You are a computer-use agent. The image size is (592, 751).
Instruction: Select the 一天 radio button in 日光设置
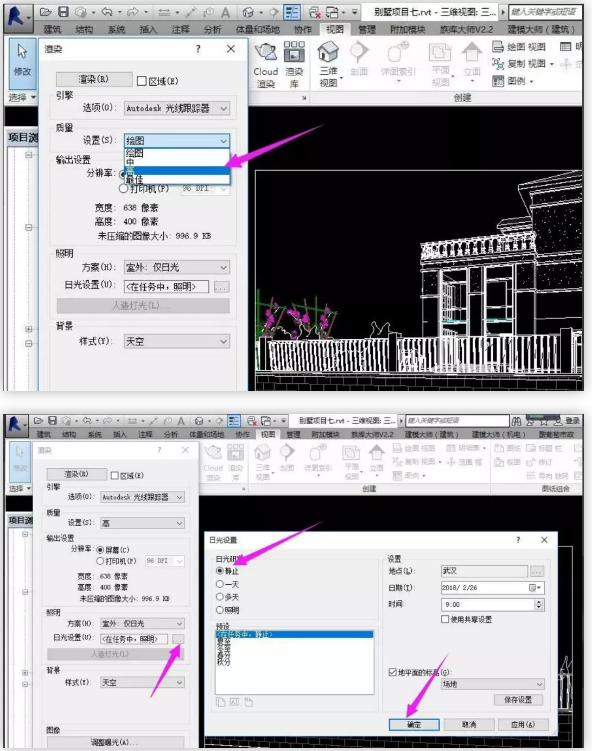coord(220,584)
